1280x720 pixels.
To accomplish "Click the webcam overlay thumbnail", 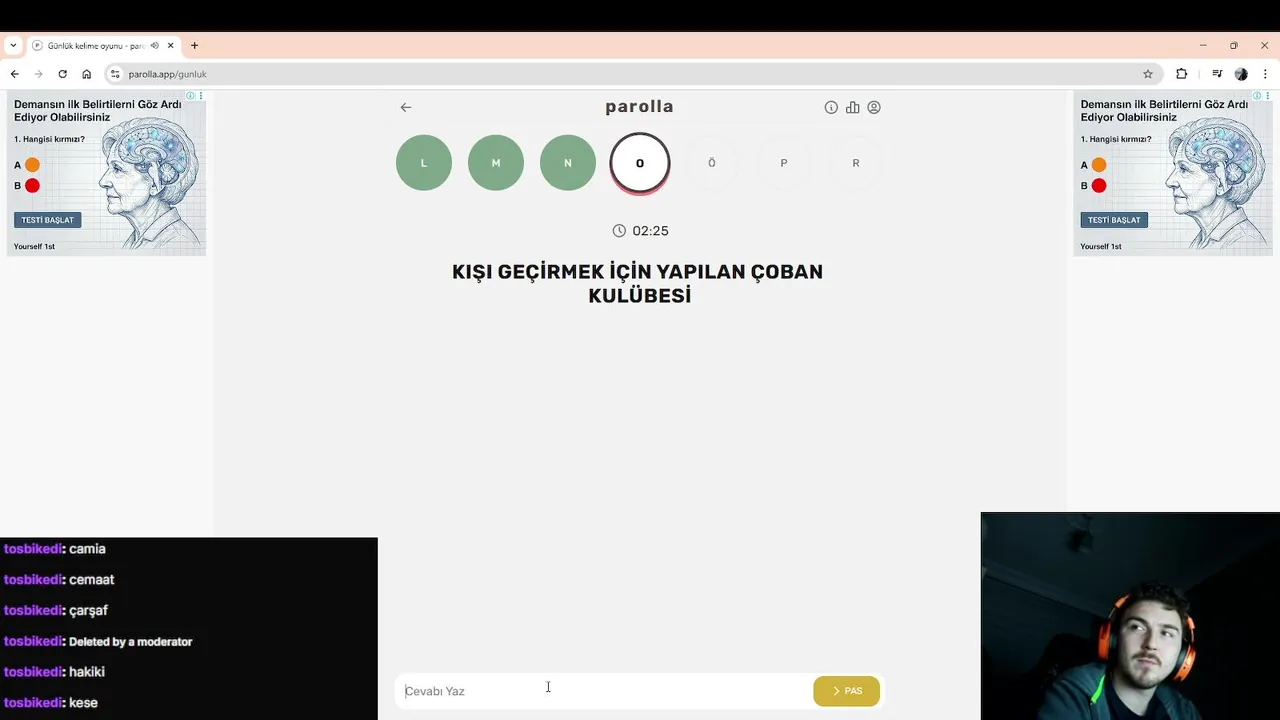I will point(1130,616).
